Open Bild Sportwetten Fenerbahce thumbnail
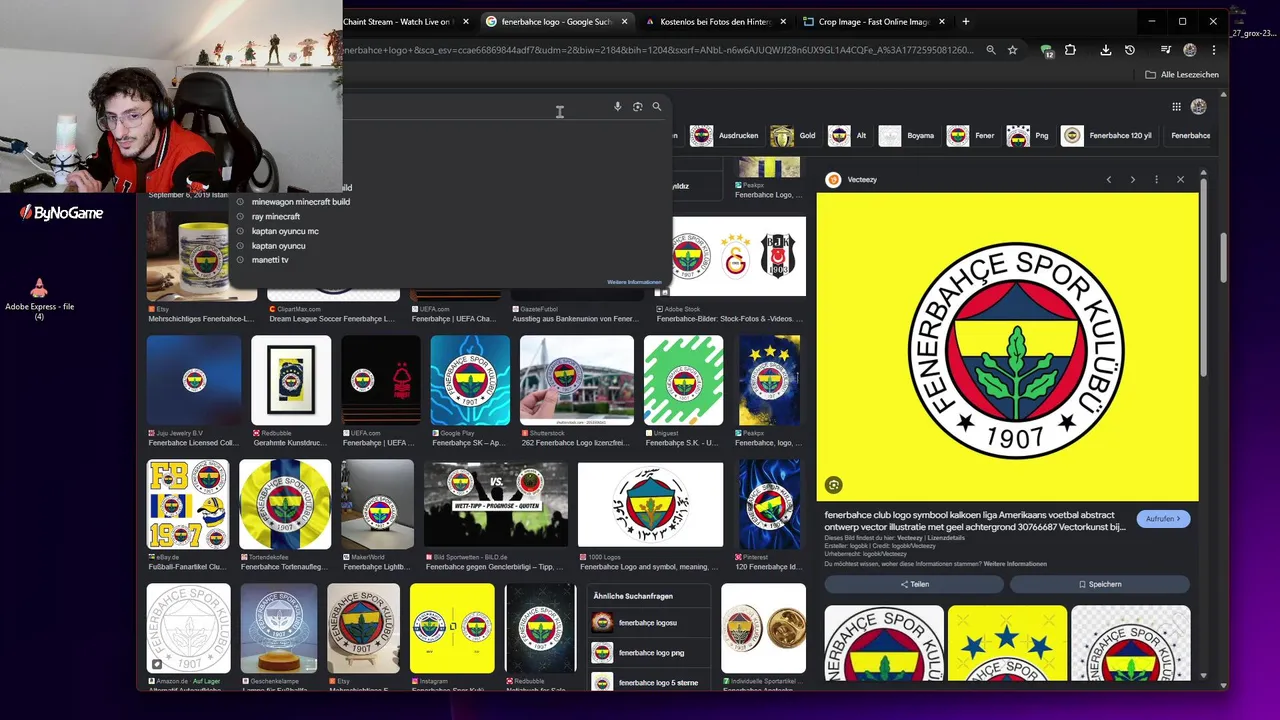Viewport: 1280px width, 720px height. click(496, 505)
